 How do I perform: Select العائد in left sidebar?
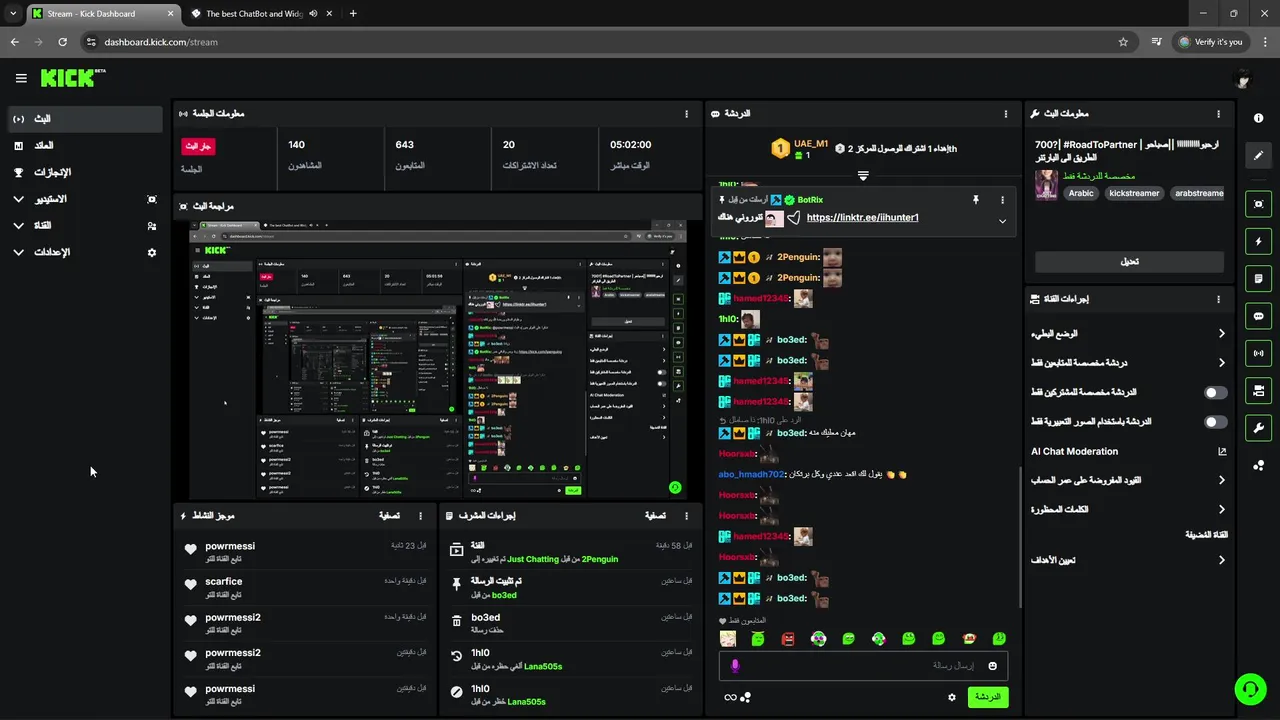pos(85,146)
